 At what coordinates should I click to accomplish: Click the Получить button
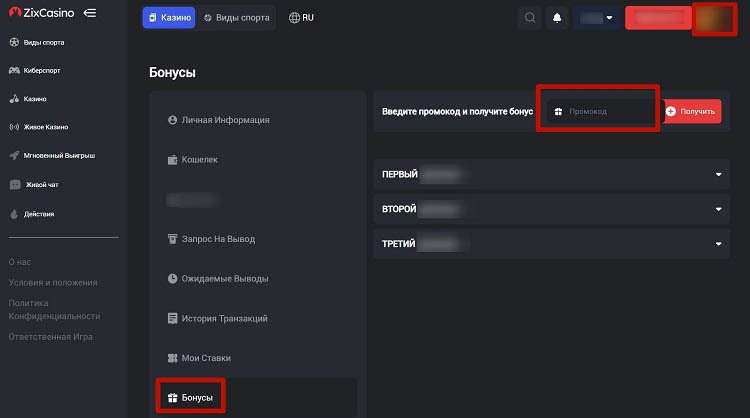tap(692, 112)
